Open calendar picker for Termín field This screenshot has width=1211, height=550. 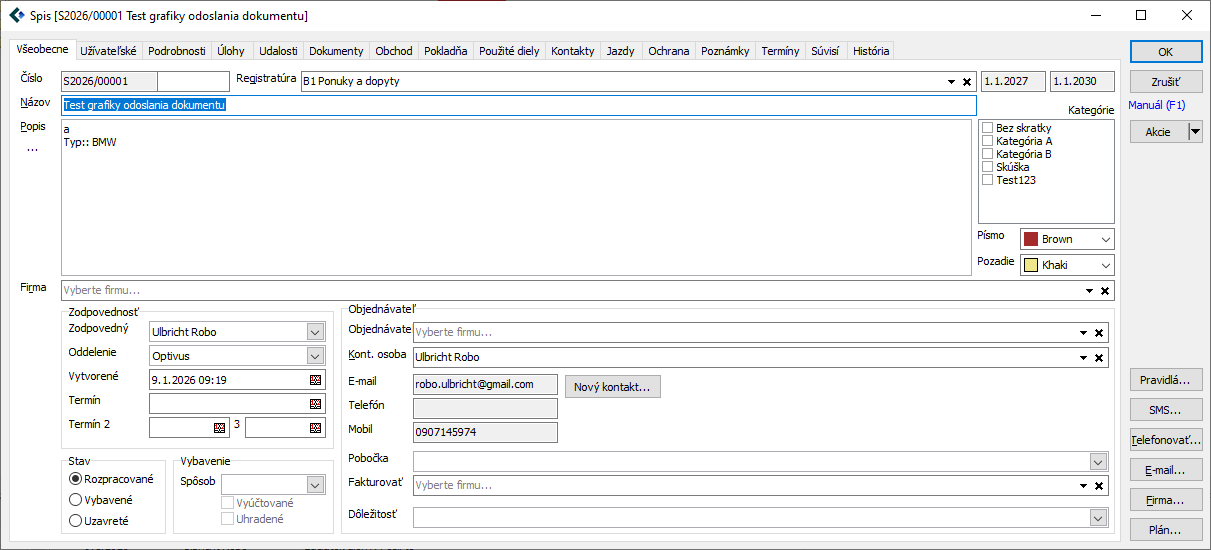click(x=316, y=404)
